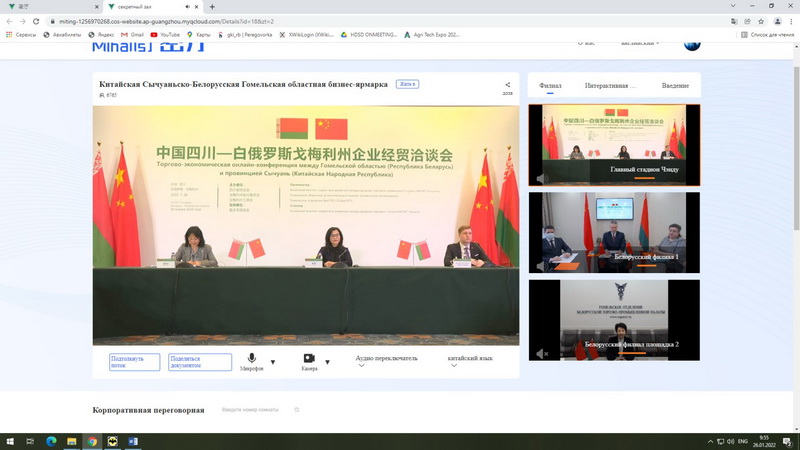
Task: Click the search magnifier icon by room number
Action: 296,410
